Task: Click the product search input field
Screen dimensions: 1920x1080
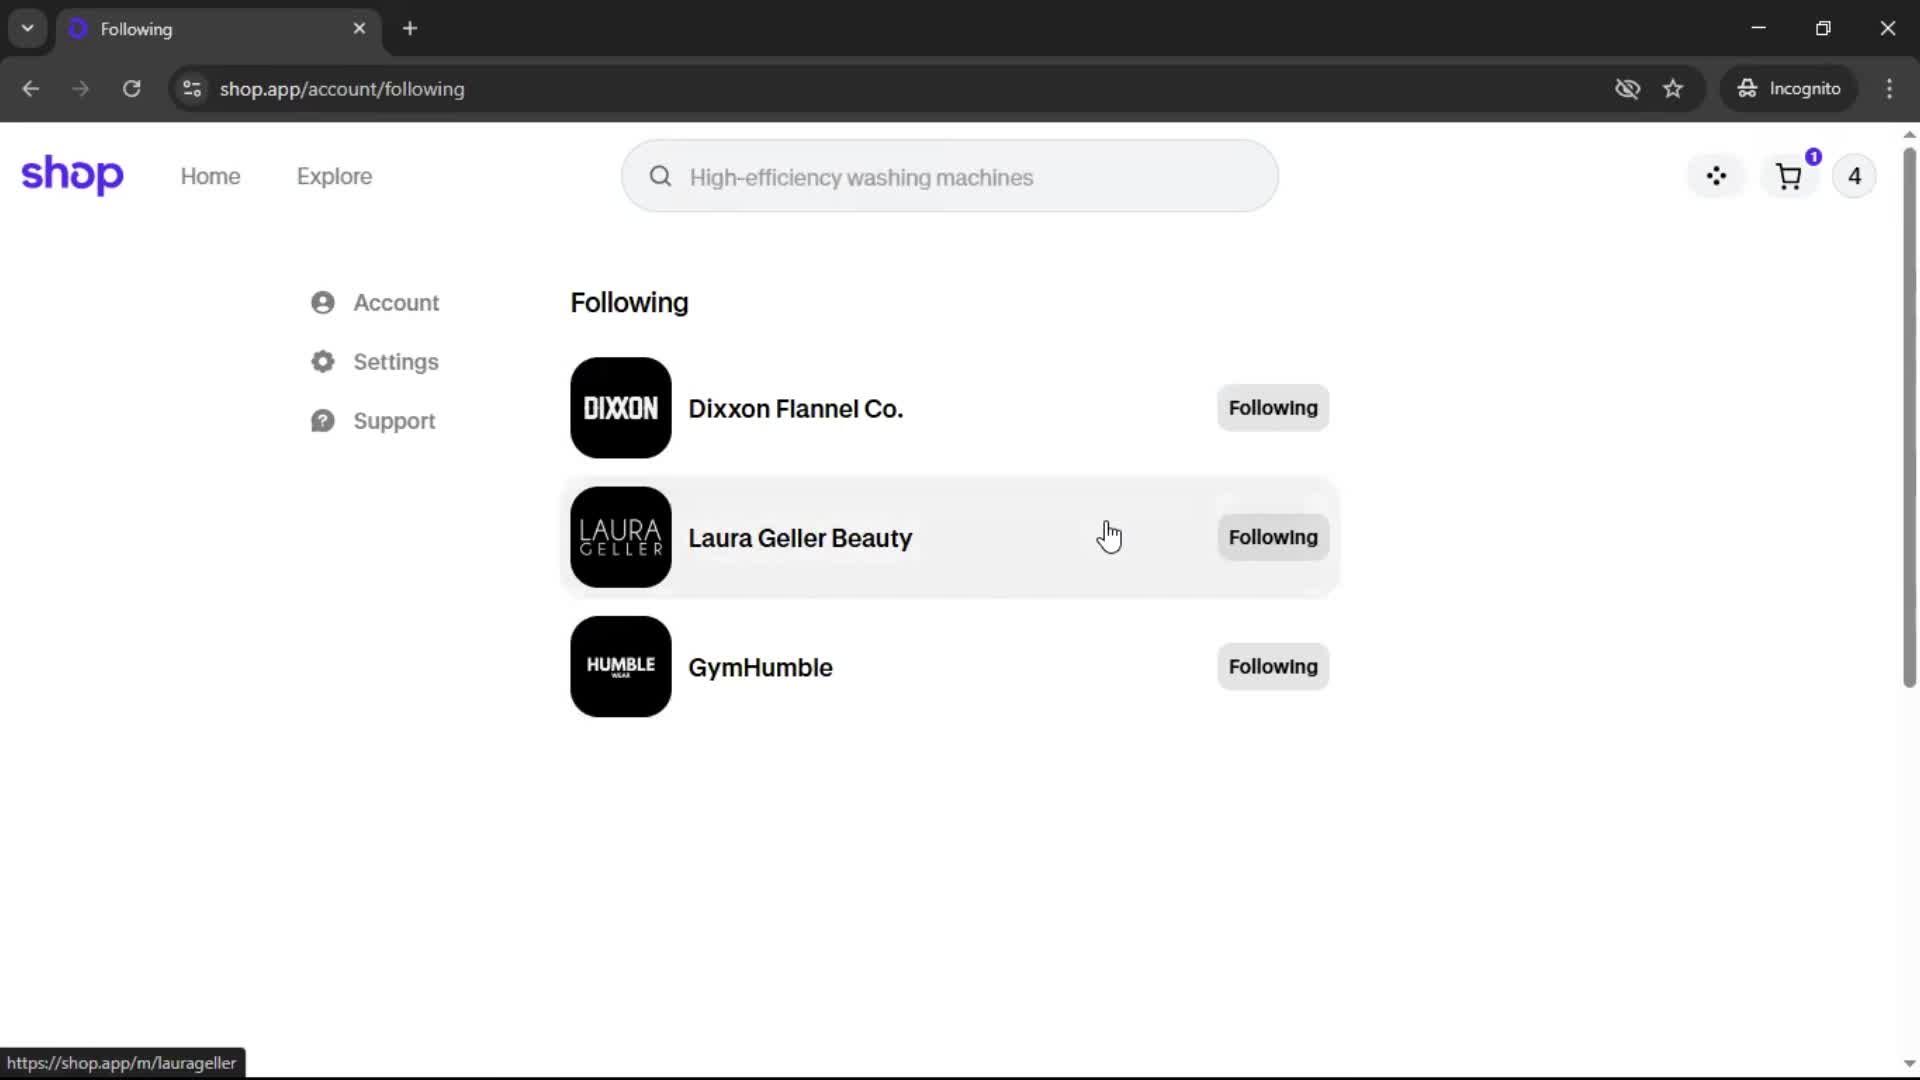Action: (950, 177)
